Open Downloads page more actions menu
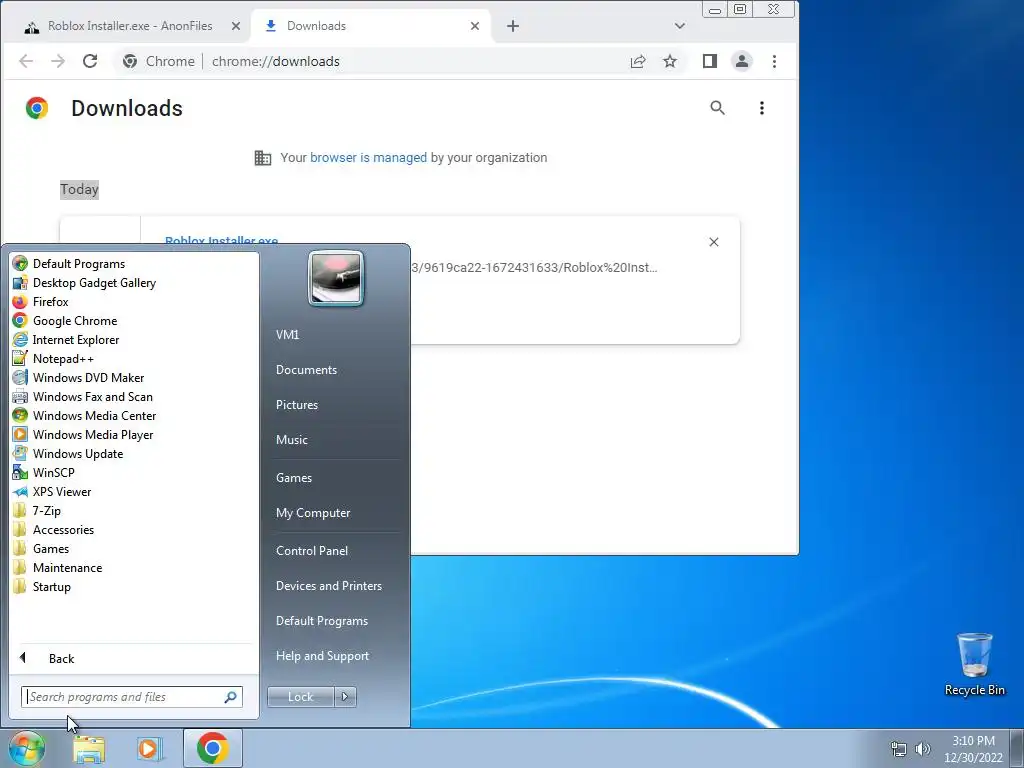The image size is (1024, 768). click(761, 108)
